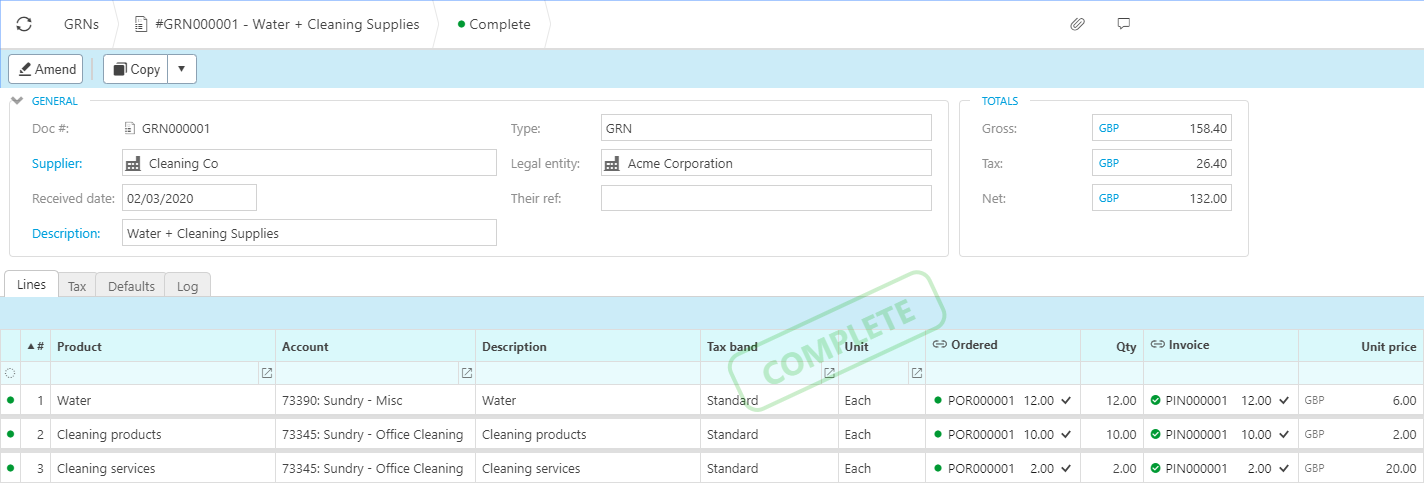Open the Product column filter pop-out icon
The width and height of the screenshot is (1424, 483).
[266, 373]
